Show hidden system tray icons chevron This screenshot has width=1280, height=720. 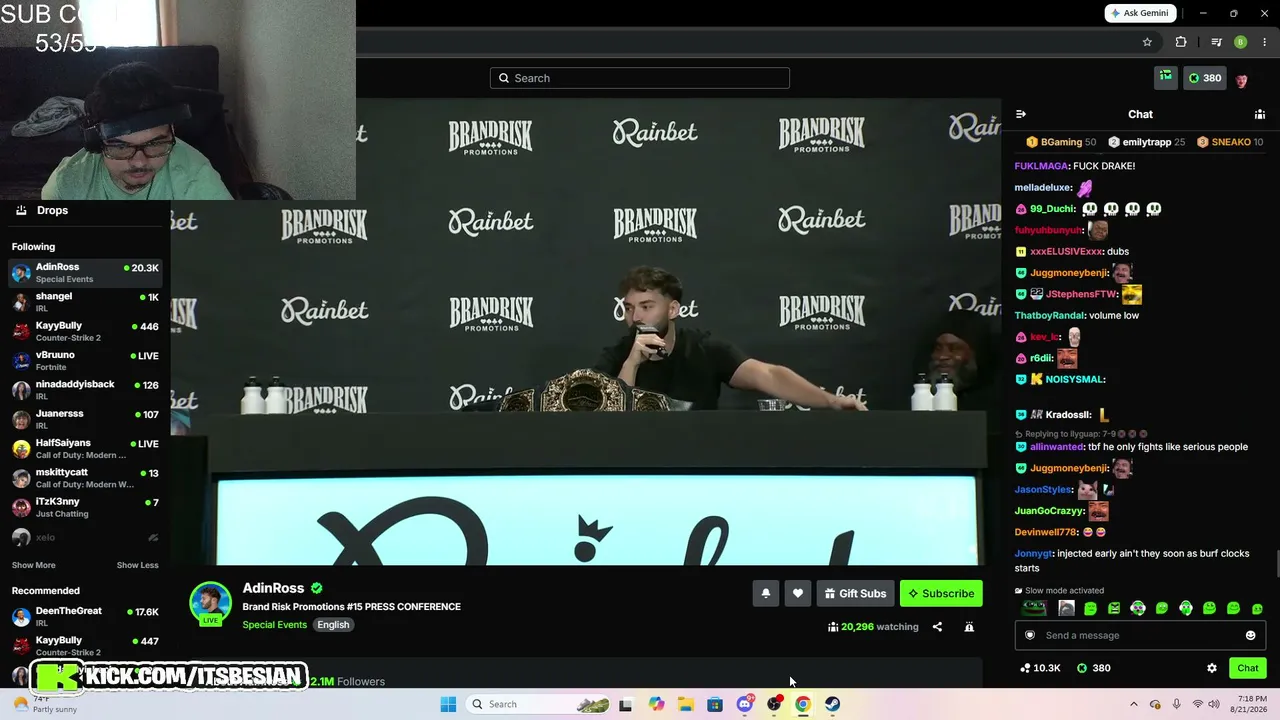pyautogui.click(x=1133, y=704)
